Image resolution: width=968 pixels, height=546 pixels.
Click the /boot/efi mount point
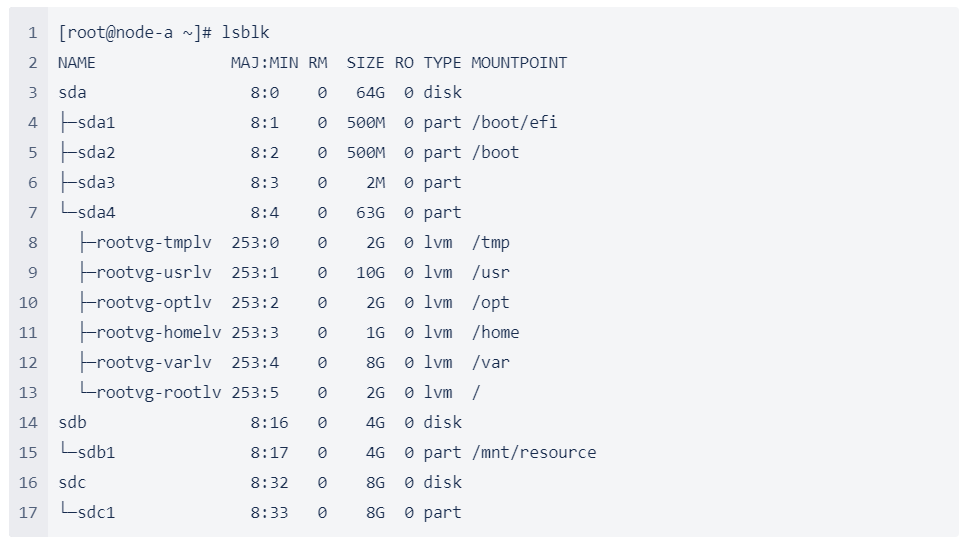click(x=514, y=123)
